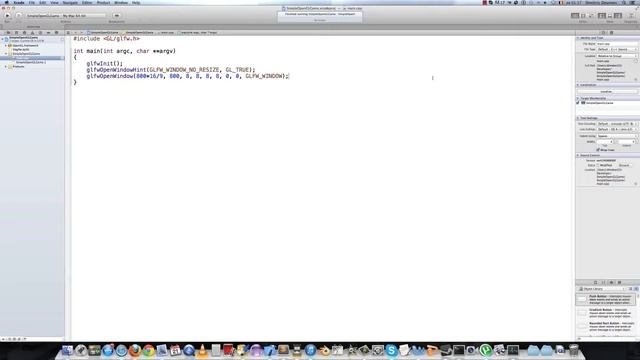
Task: Collapse the Source Control section
Action: click(x=578, y=156)
